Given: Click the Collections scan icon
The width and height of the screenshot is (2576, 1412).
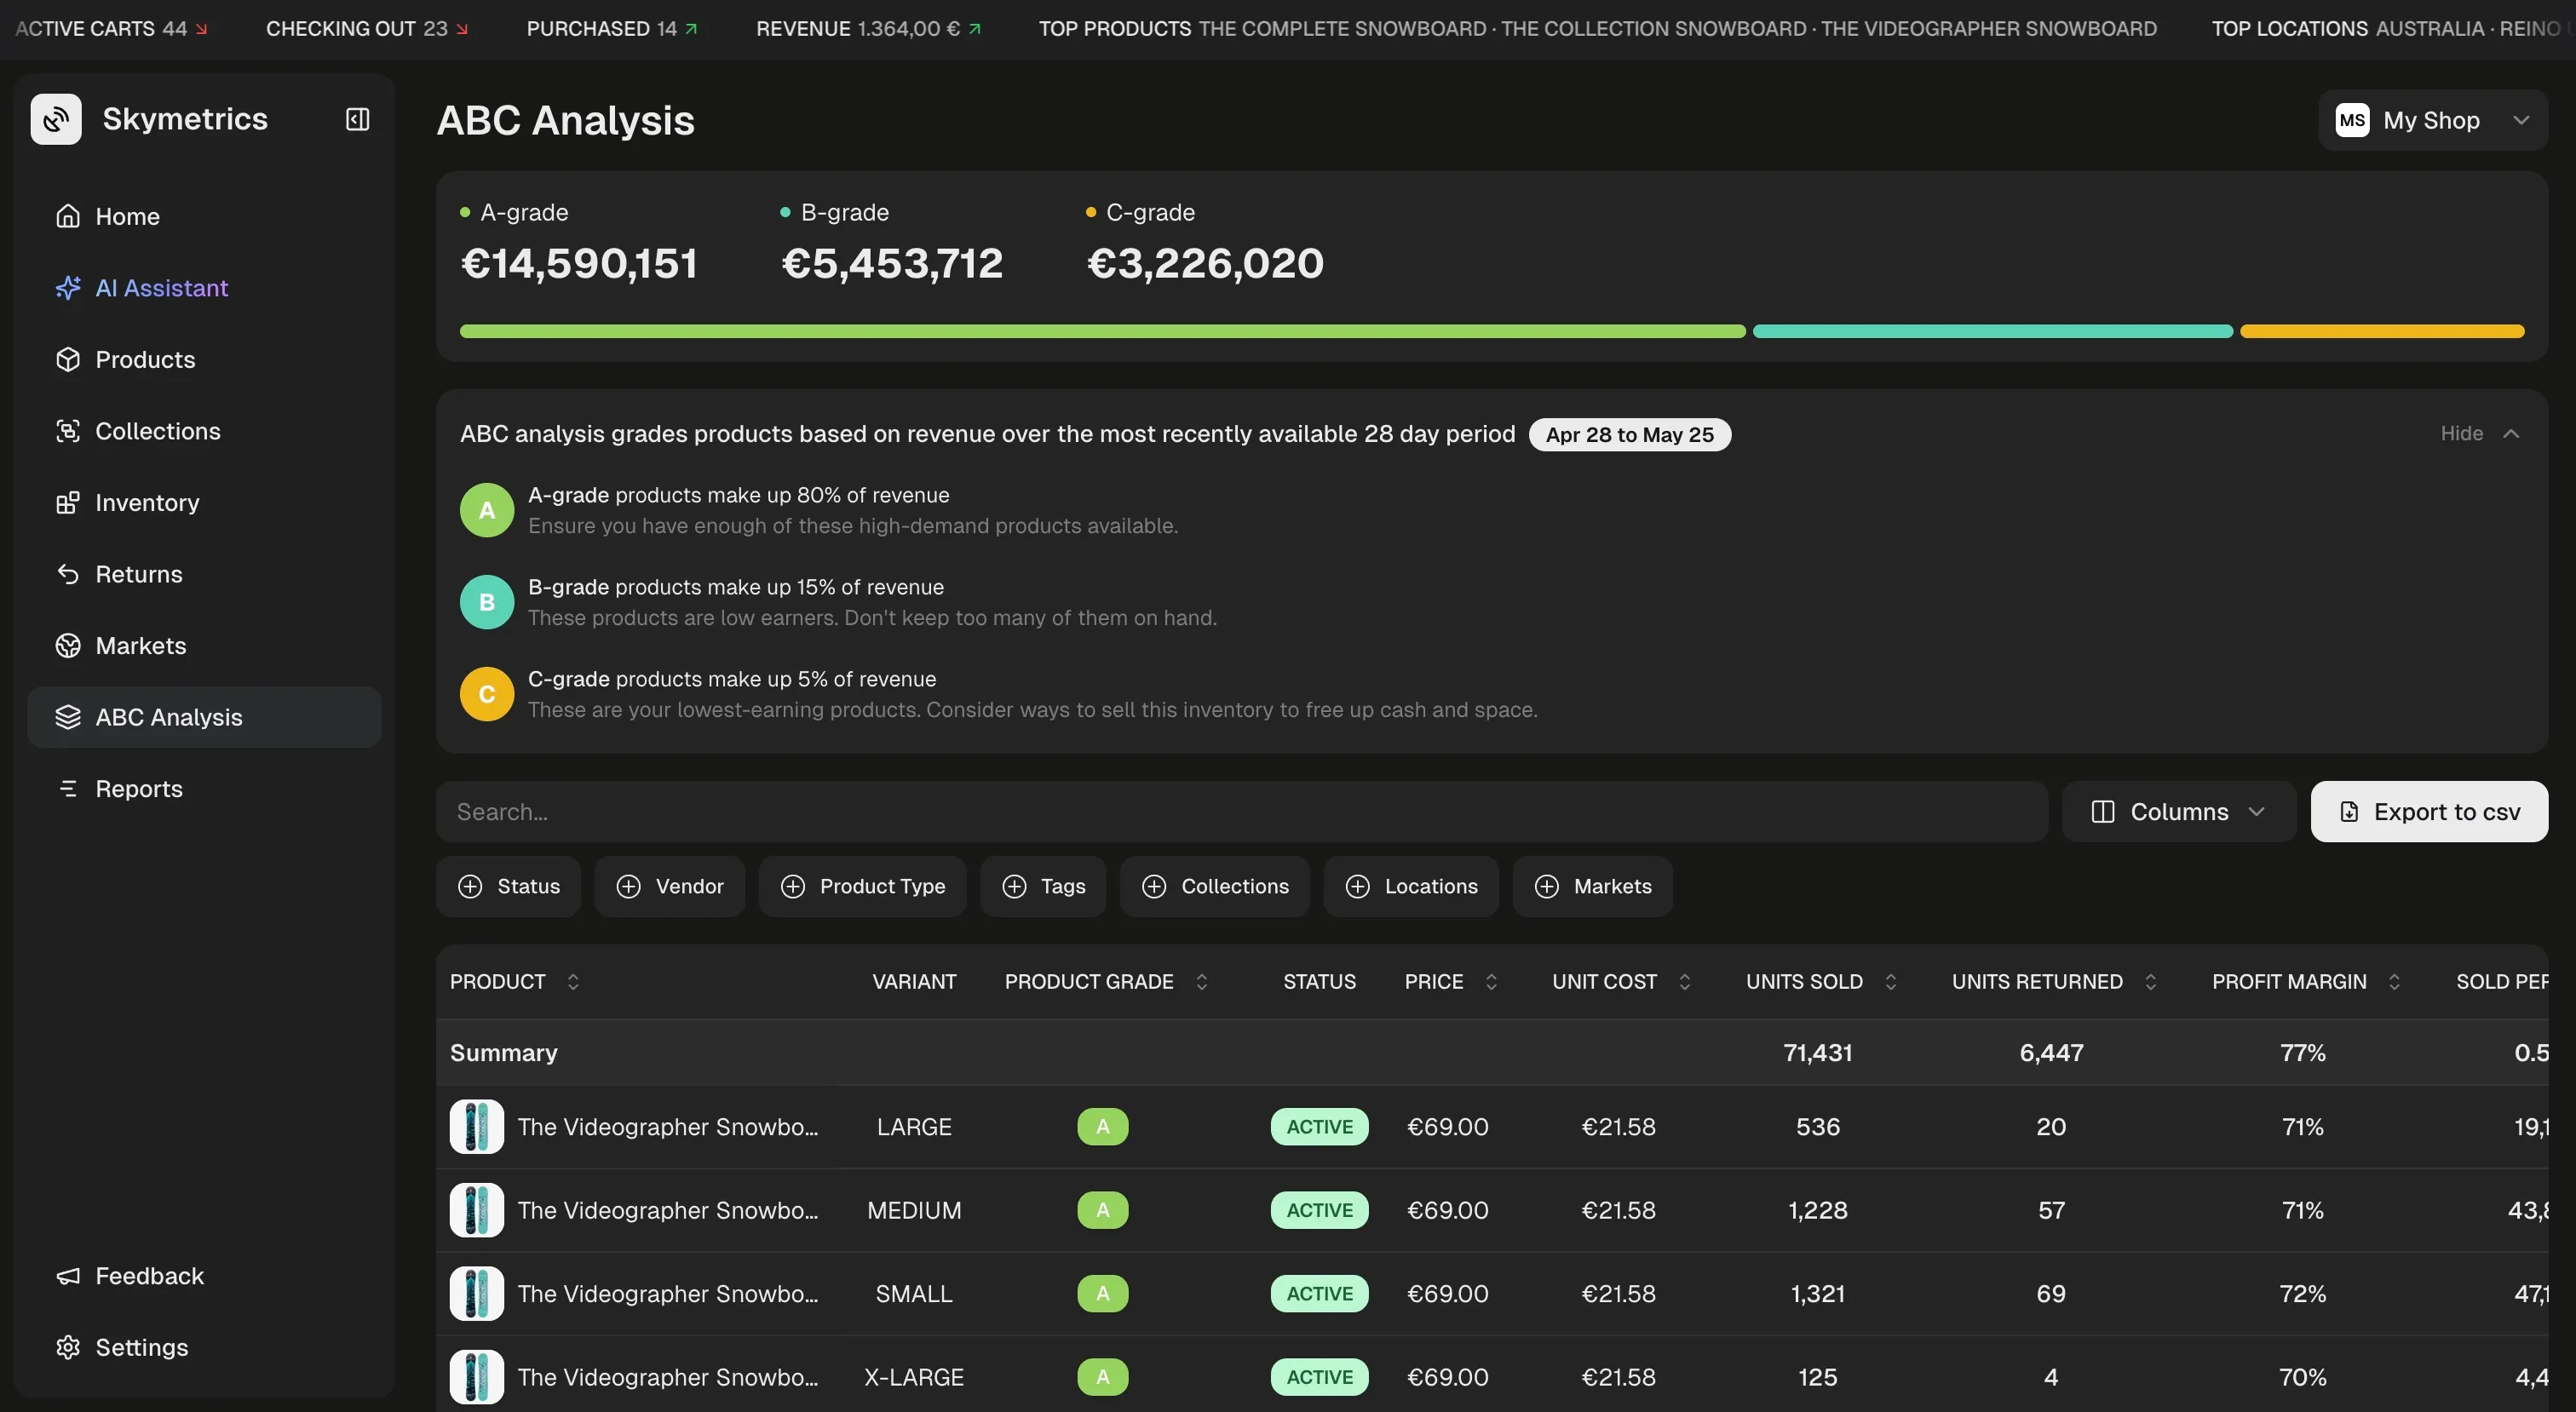Looking at the screenshot, I should pos(68,431).
